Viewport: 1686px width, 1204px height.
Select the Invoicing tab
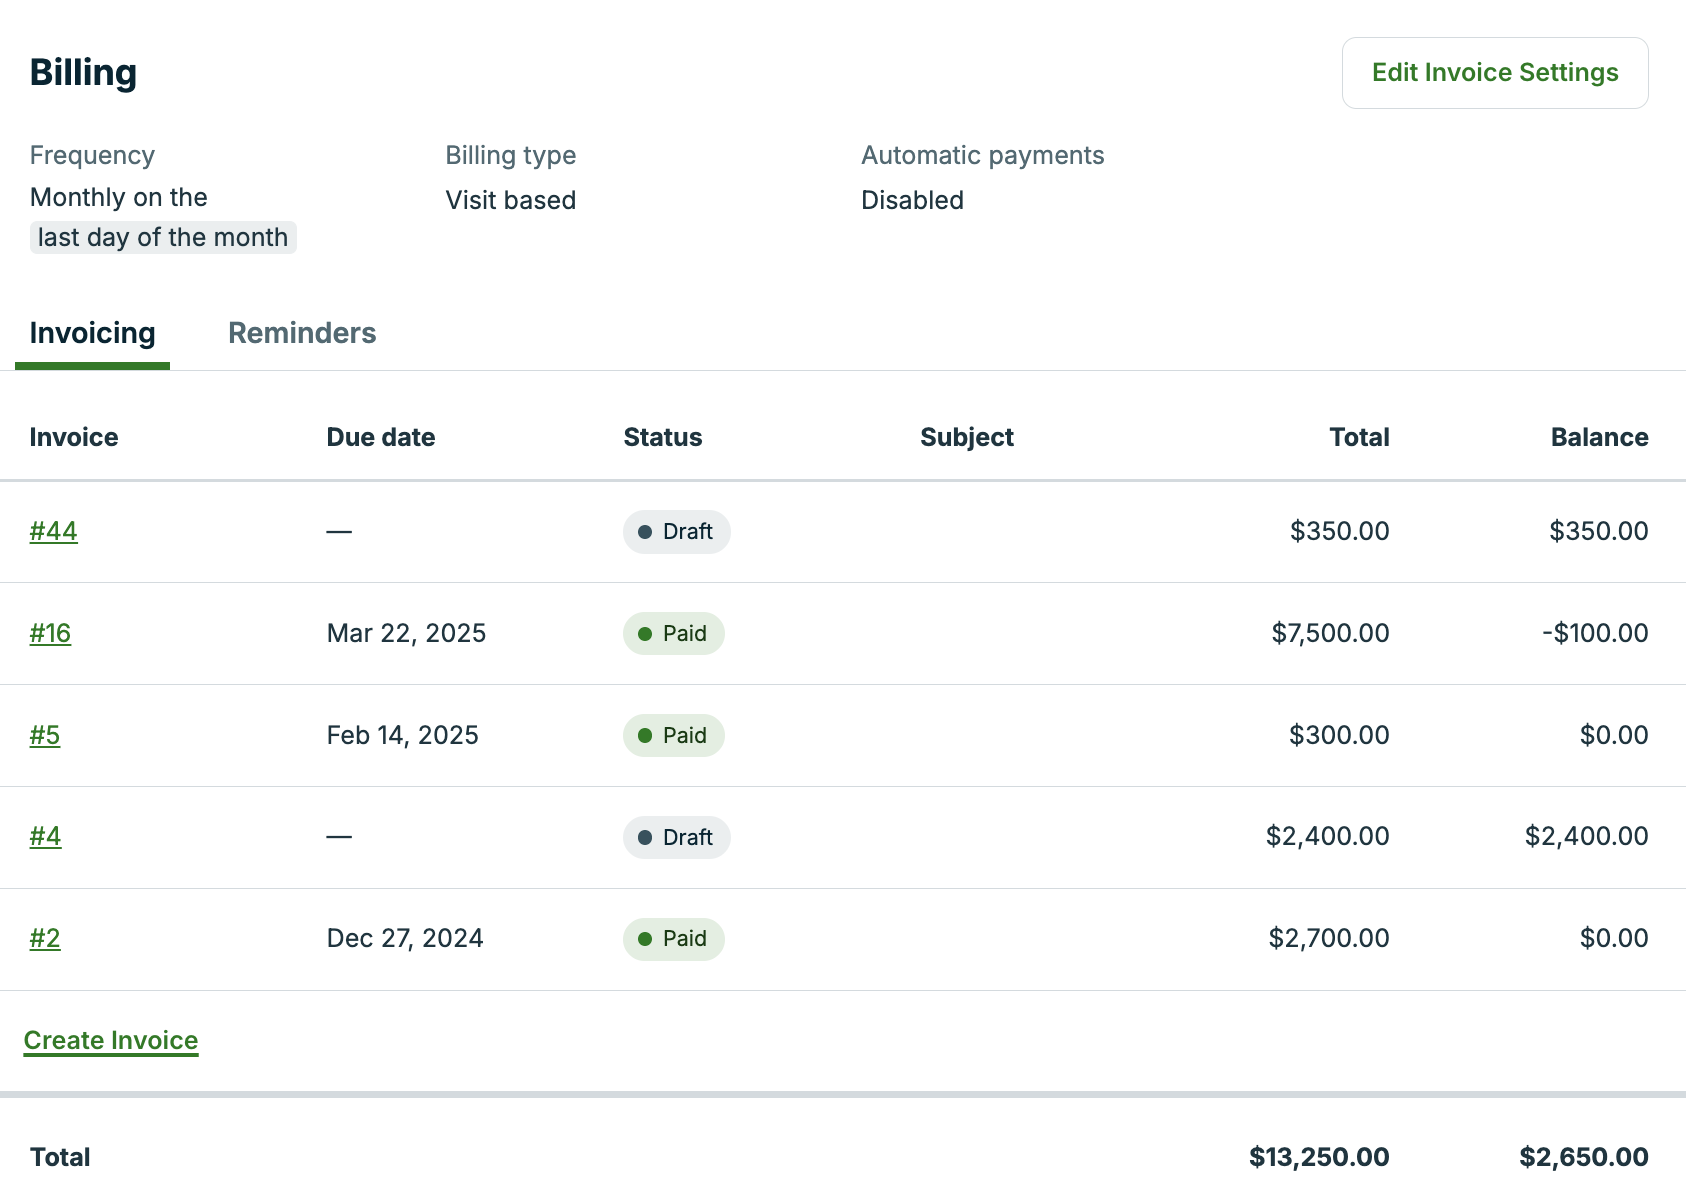point(92,332)
